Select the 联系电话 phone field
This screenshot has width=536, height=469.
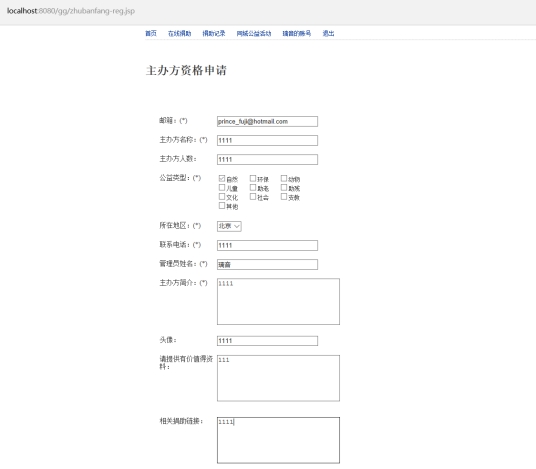[267, 245]
